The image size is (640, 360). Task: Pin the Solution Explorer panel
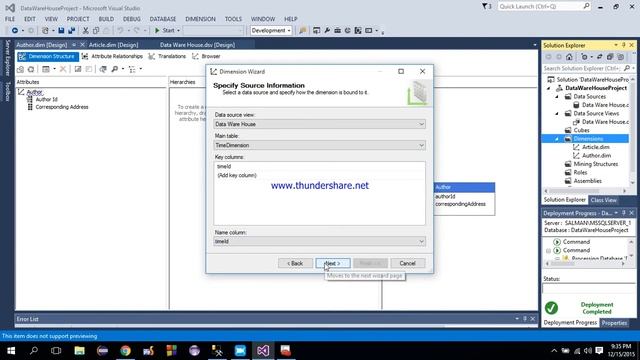tap(624, 45)
